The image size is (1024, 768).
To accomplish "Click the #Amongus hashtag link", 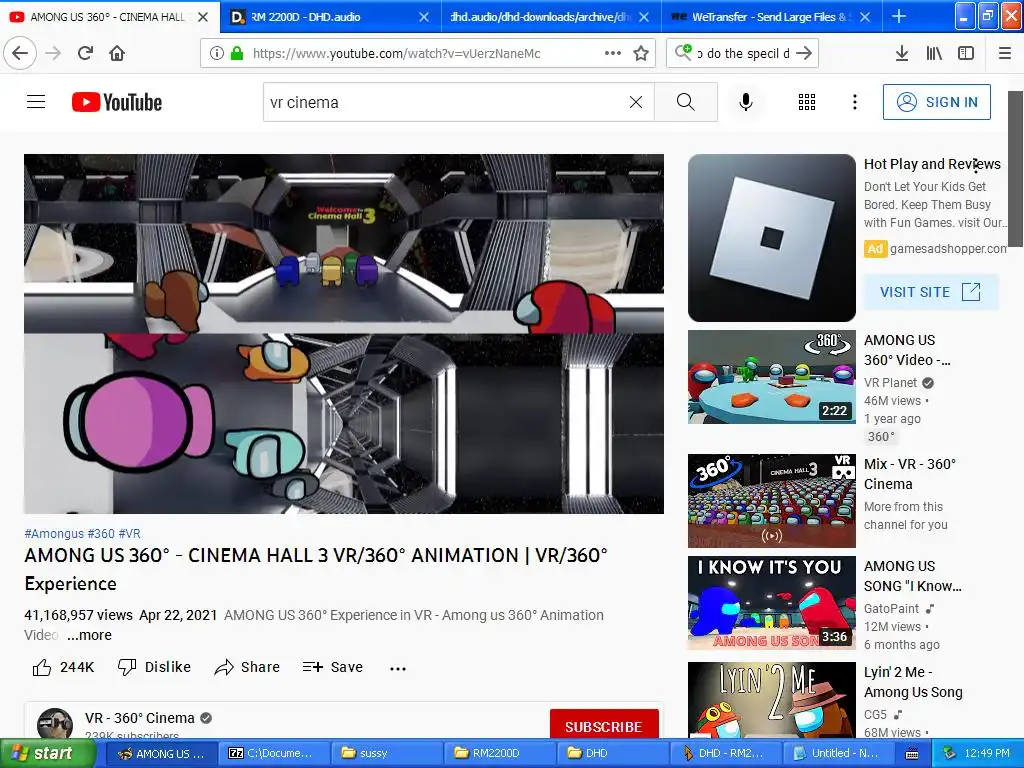I will coord(54,534).
